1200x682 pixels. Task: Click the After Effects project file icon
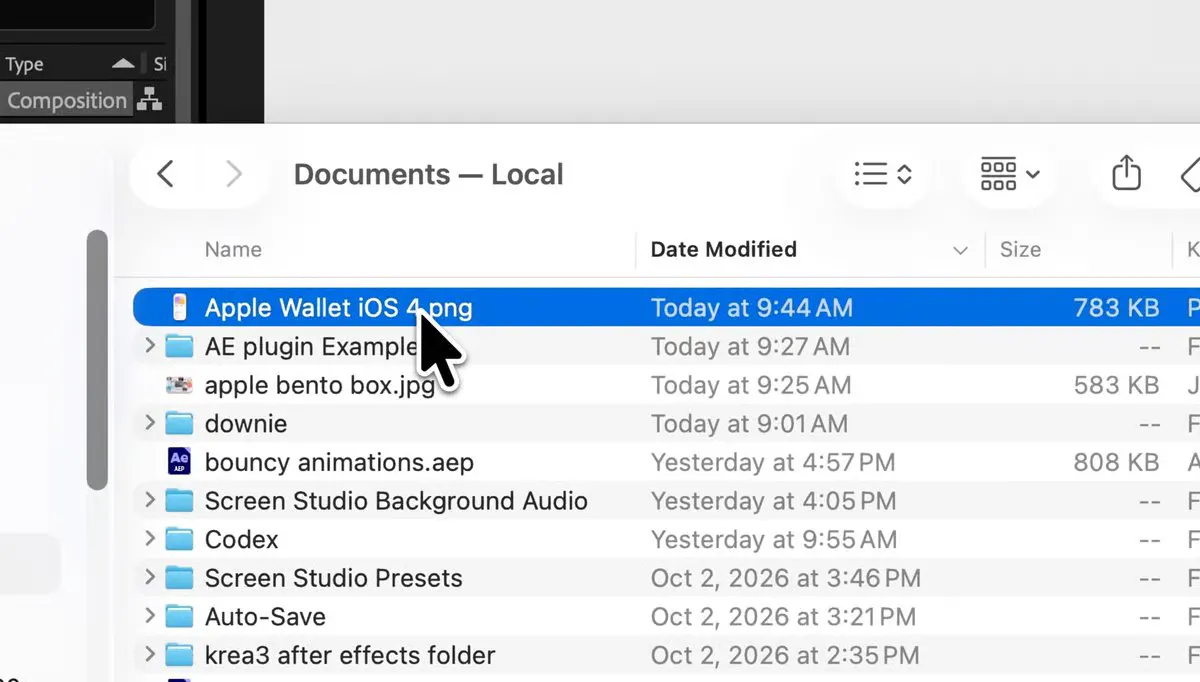(x=179, y=462)
